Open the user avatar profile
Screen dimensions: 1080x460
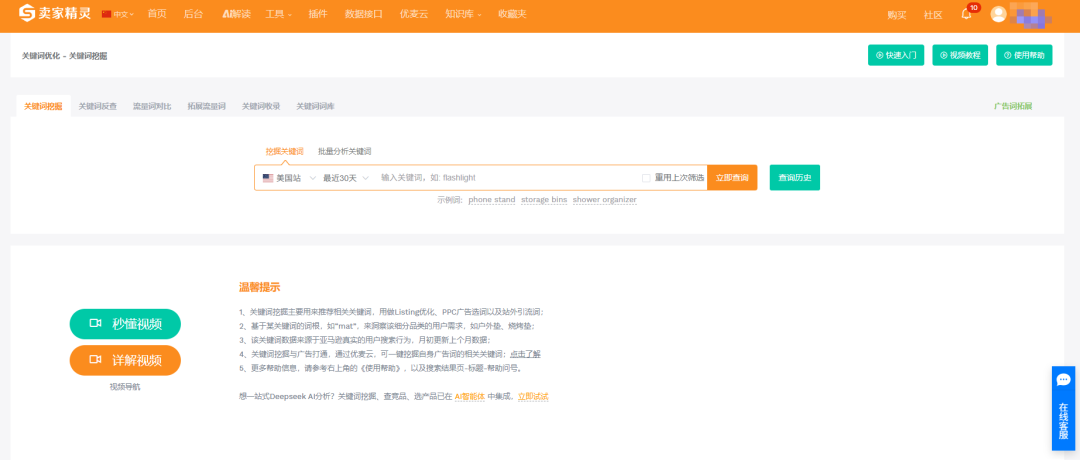coord(998,14)
